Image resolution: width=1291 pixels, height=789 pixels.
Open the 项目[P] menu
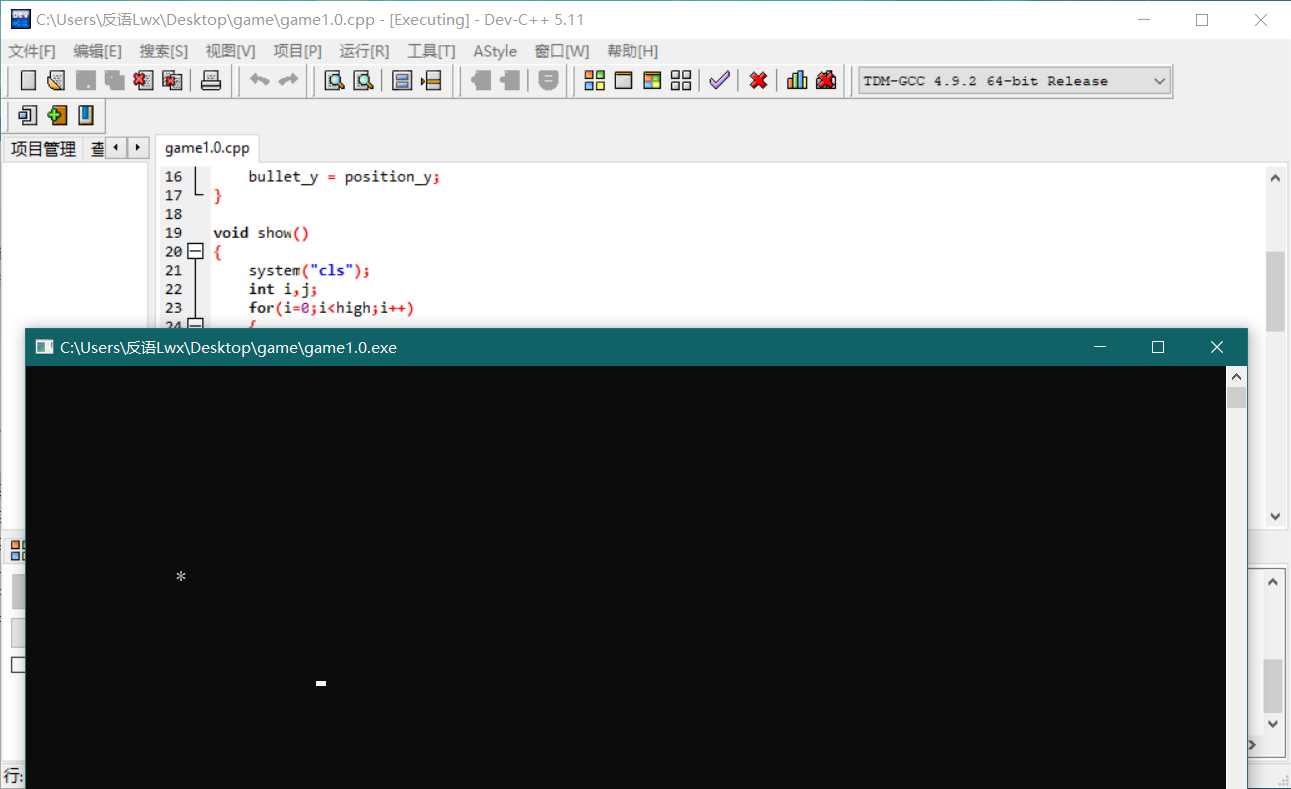298,51
